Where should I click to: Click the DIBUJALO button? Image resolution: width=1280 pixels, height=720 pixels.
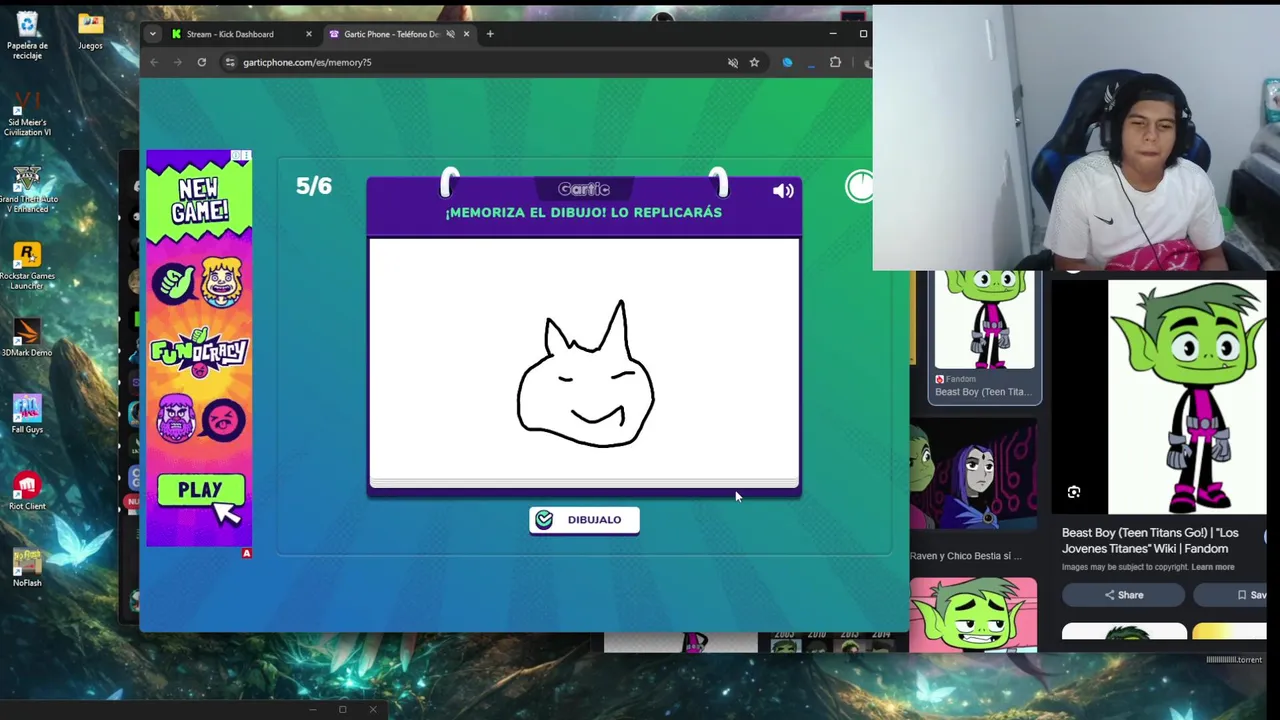pos(584,520)
